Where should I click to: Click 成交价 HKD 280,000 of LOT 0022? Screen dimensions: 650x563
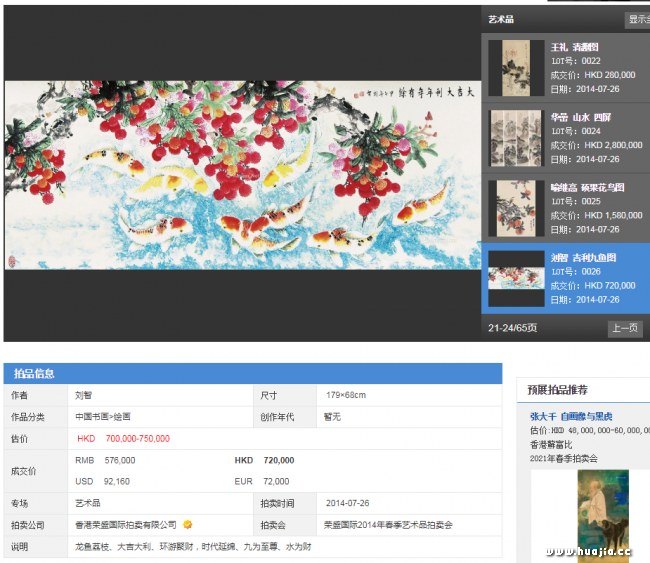(593, 75)
